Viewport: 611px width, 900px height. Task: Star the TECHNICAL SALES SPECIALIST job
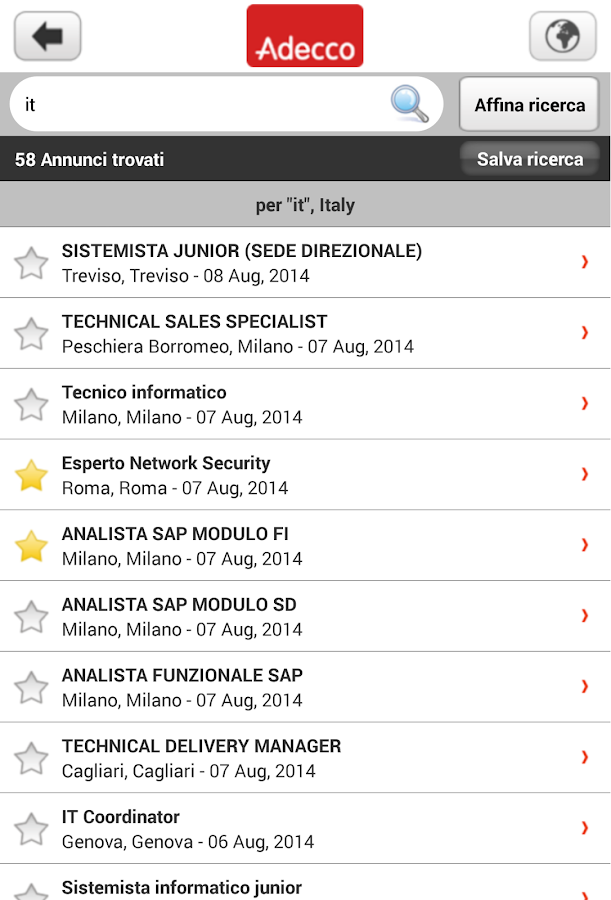pos(32,334)
